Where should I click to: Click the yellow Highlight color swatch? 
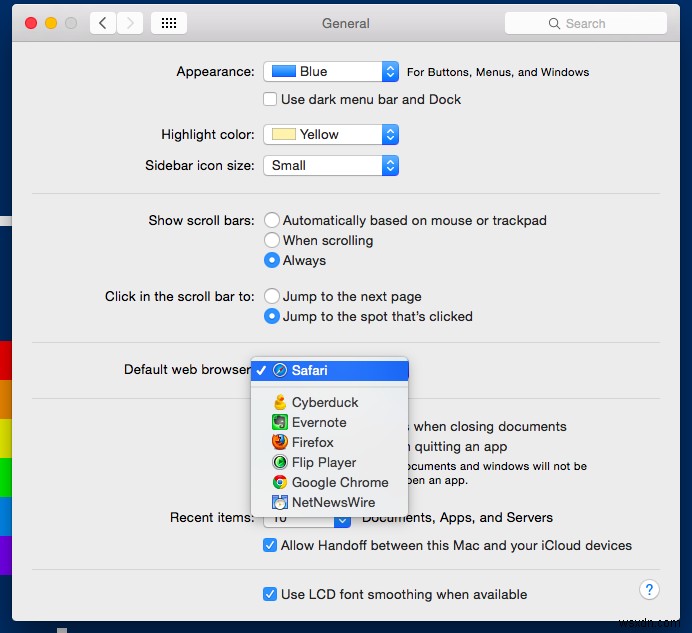click(x=283, y=134)
